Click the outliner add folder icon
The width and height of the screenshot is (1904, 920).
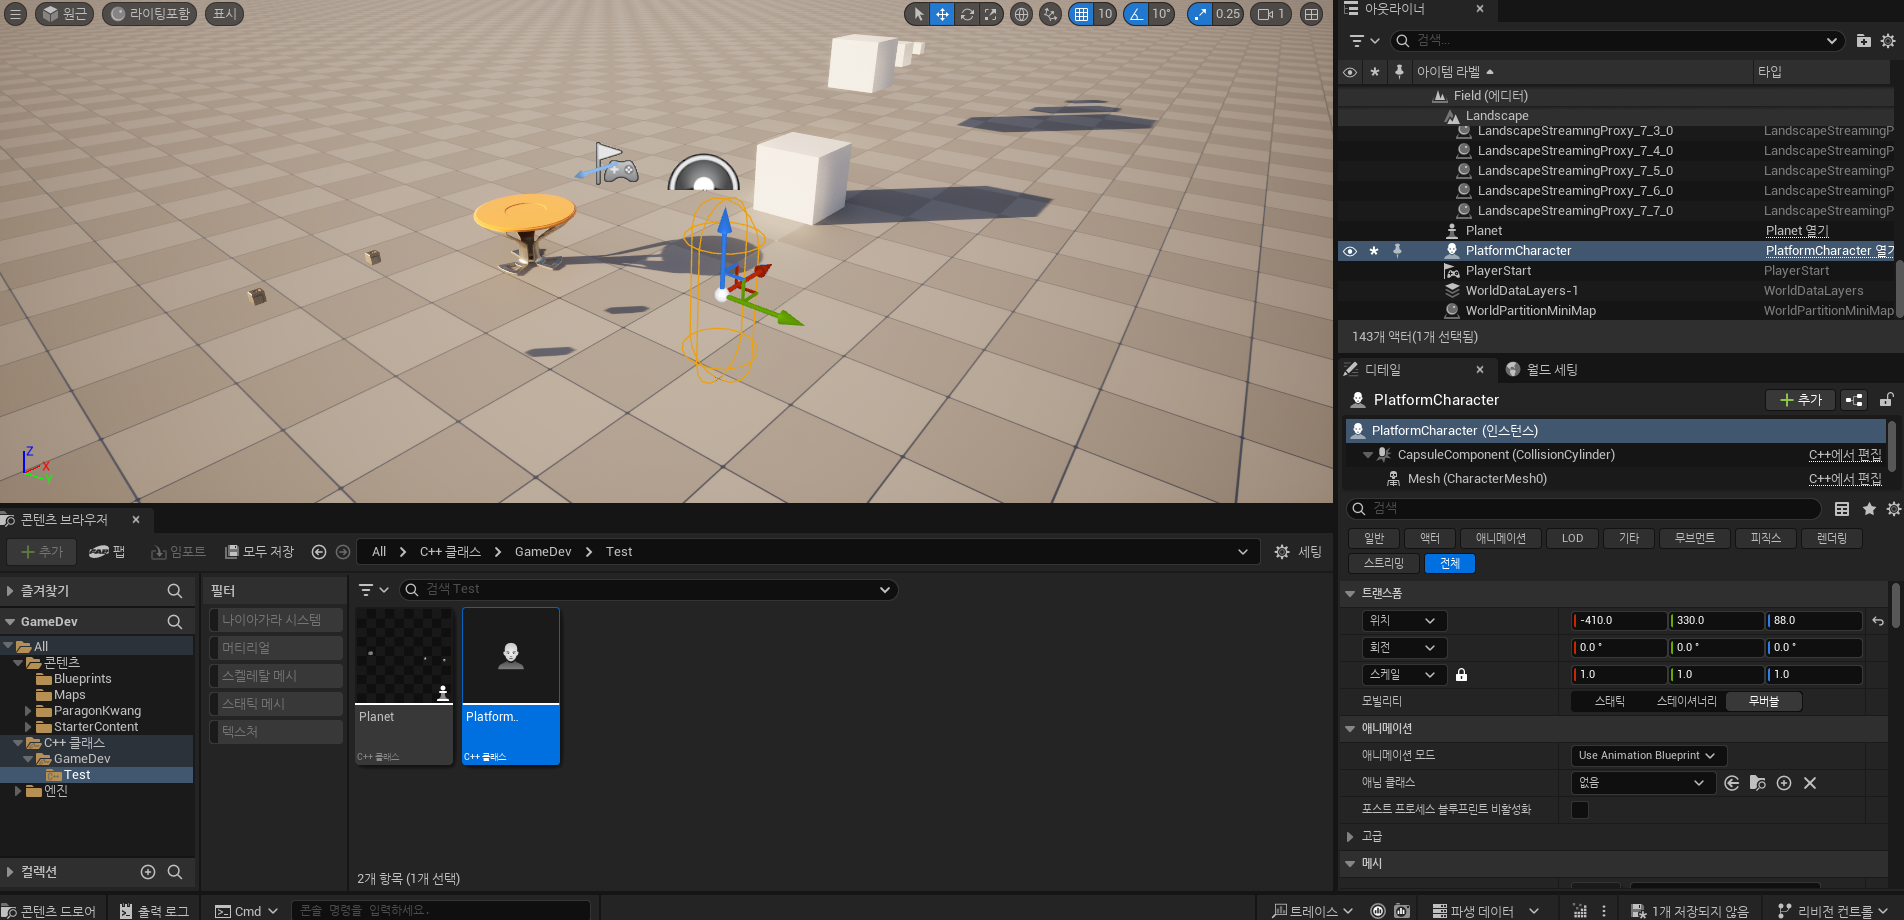pos(1863,41)
